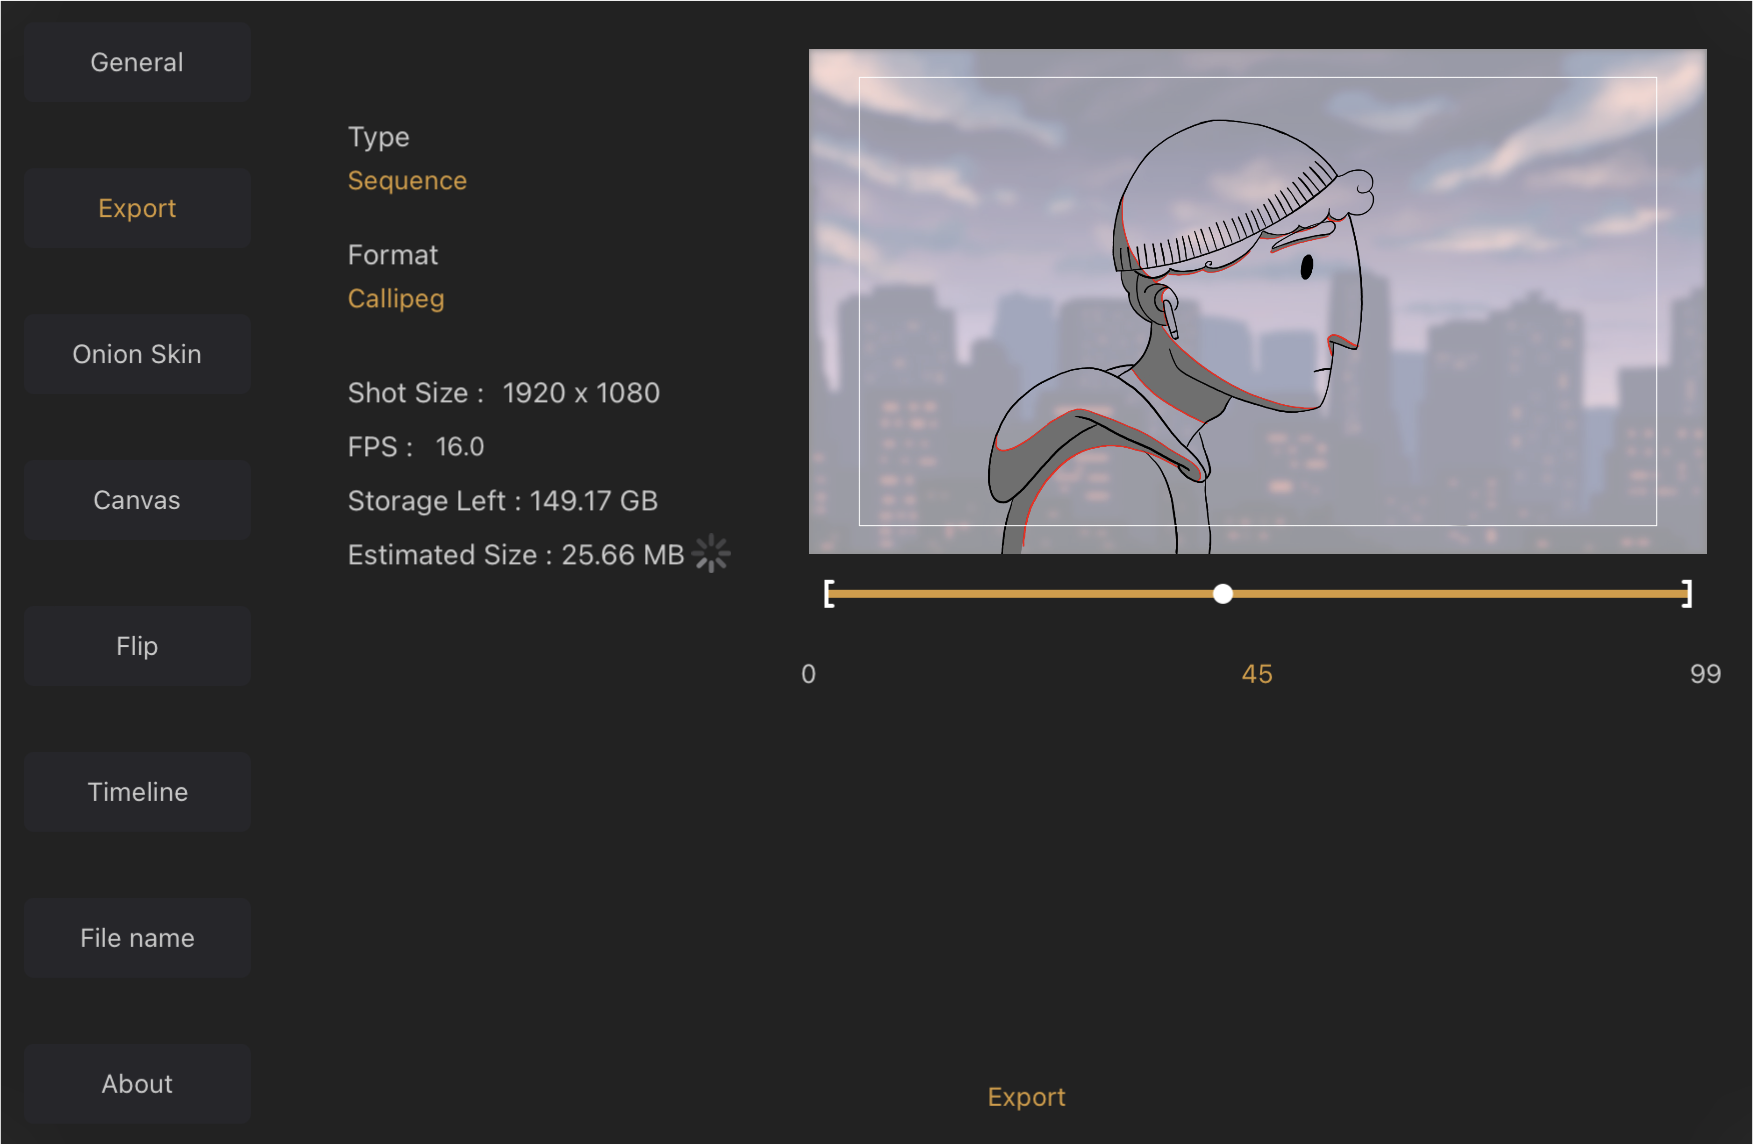Open the Timeline settings

[136, 791]
